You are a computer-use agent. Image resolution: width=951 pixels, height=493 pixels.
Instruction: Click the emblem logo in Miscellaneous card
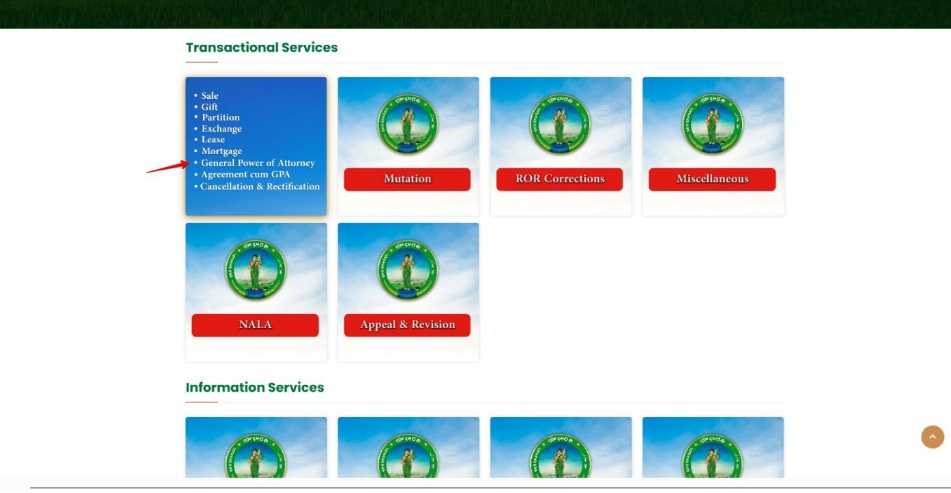[712, 124]
